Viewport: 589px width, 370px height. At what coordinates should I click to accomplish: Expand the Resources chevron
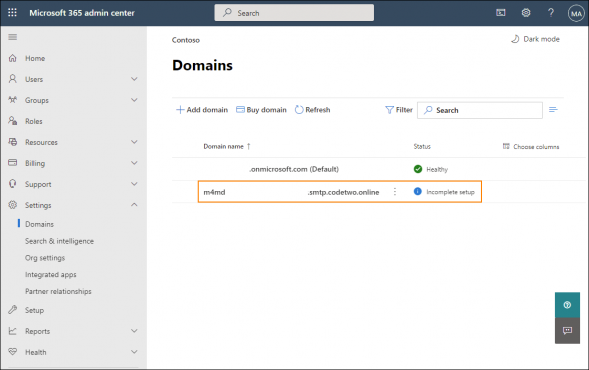coord(134,142)
